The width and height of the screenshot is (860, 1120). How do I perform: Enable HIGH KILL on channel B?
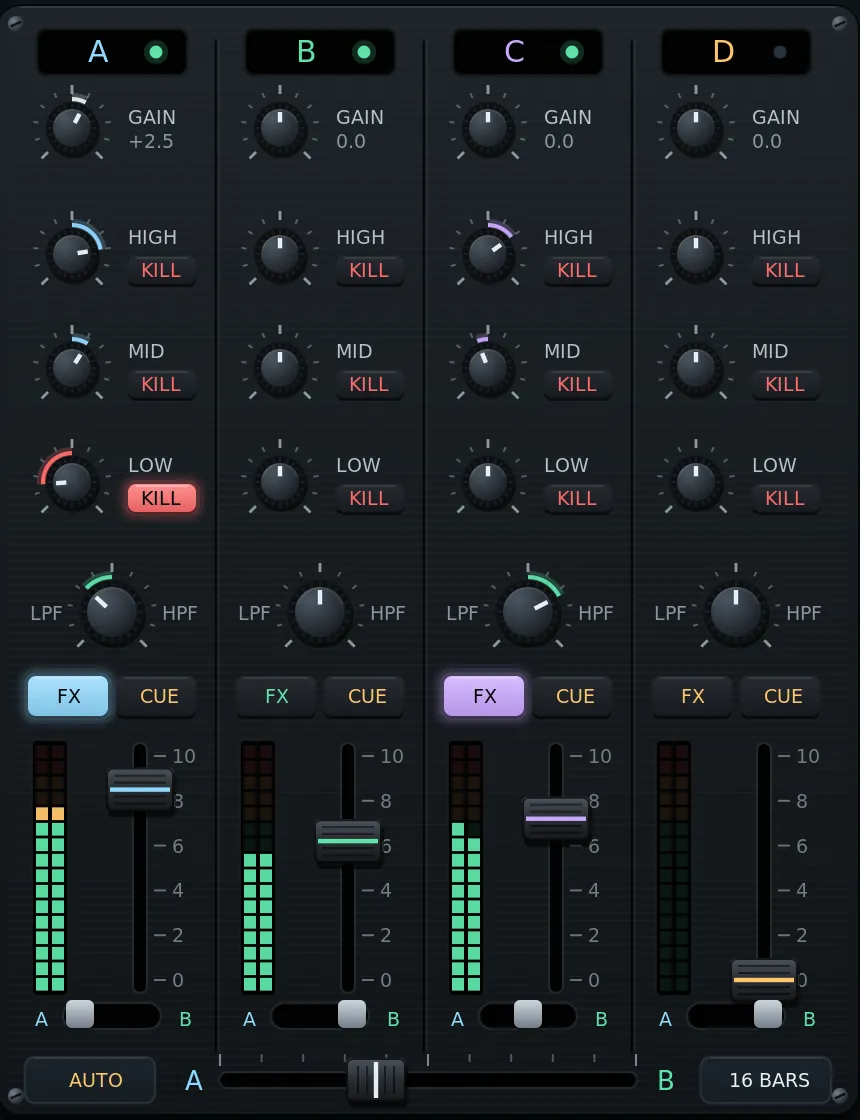[x=369, y=271]
